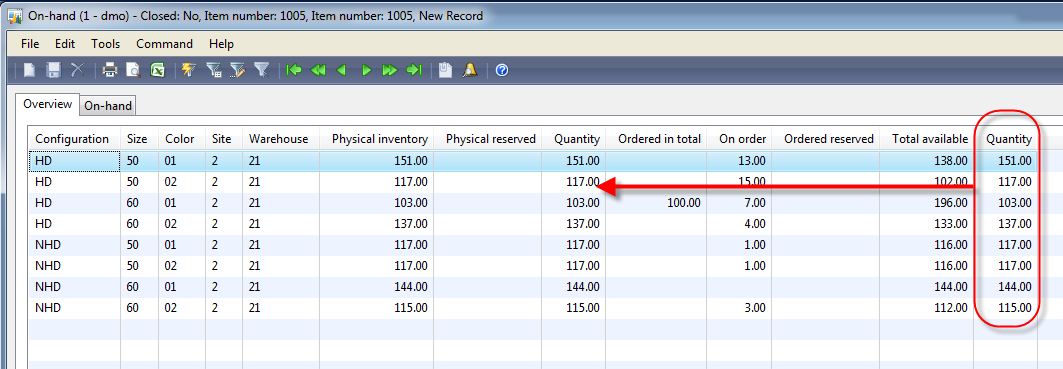The height and width of the screenshot is (369, 1063).
Task: Click the blue Help icon
Action: tap(502, 70)
